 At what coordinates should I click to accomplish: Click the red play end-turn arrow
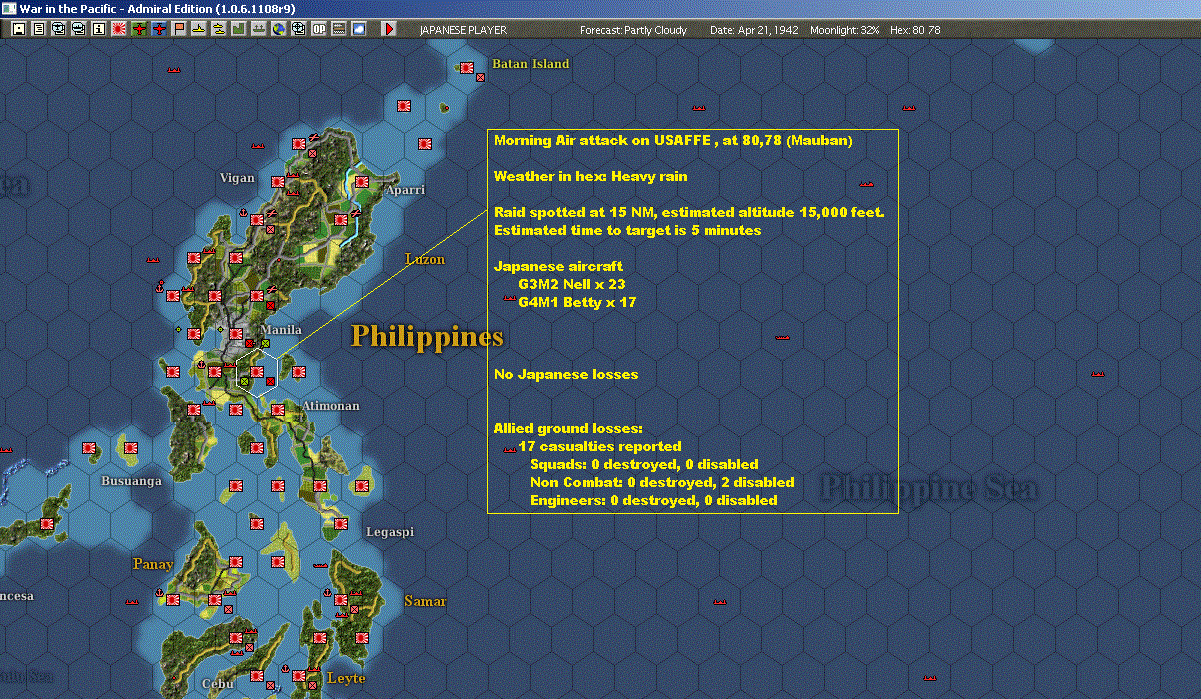(389, 29)
